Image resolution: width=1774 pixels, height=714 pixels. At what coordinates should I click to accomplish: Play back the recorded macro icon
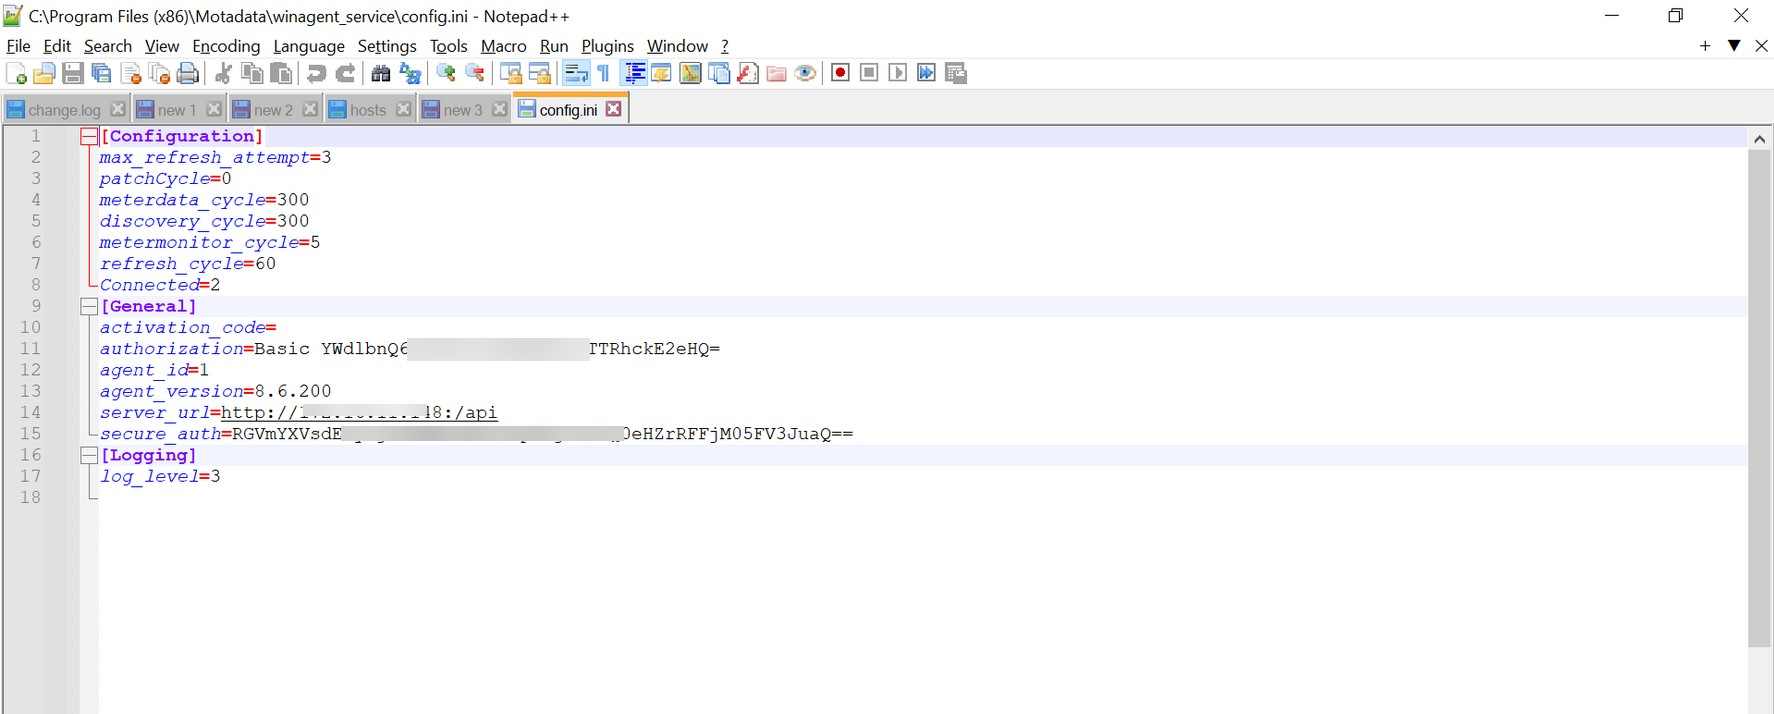898,73
